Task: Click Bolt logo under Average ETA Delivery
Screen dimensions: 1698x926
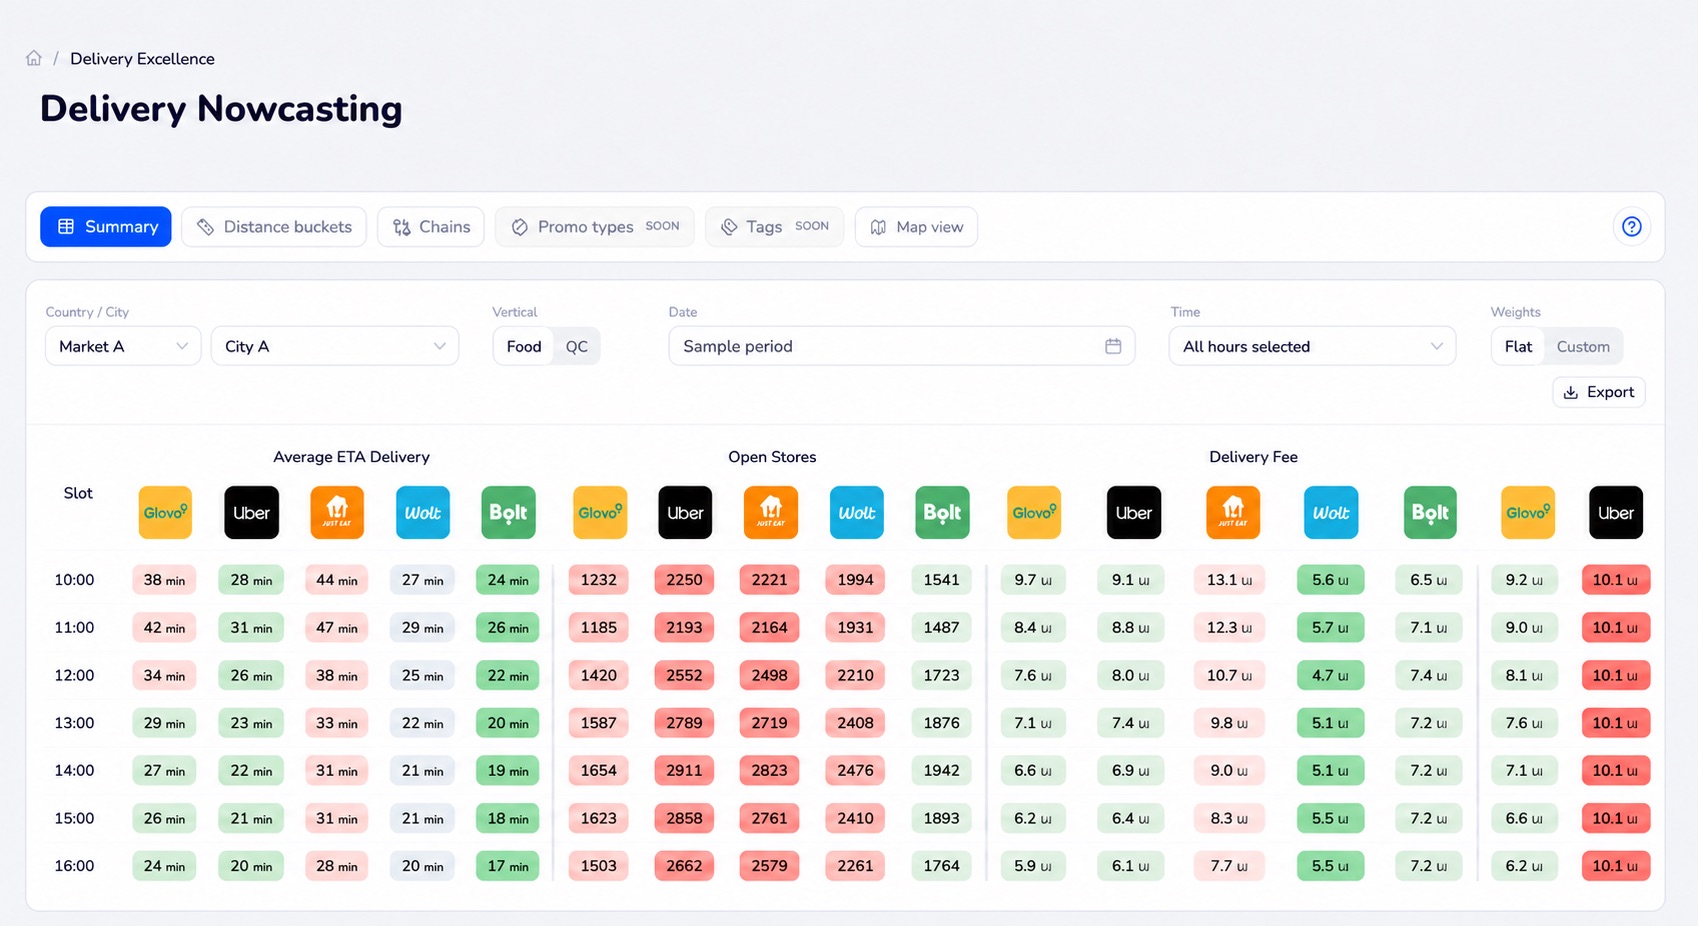Action: pyautogui.click(x=508, y=512)
